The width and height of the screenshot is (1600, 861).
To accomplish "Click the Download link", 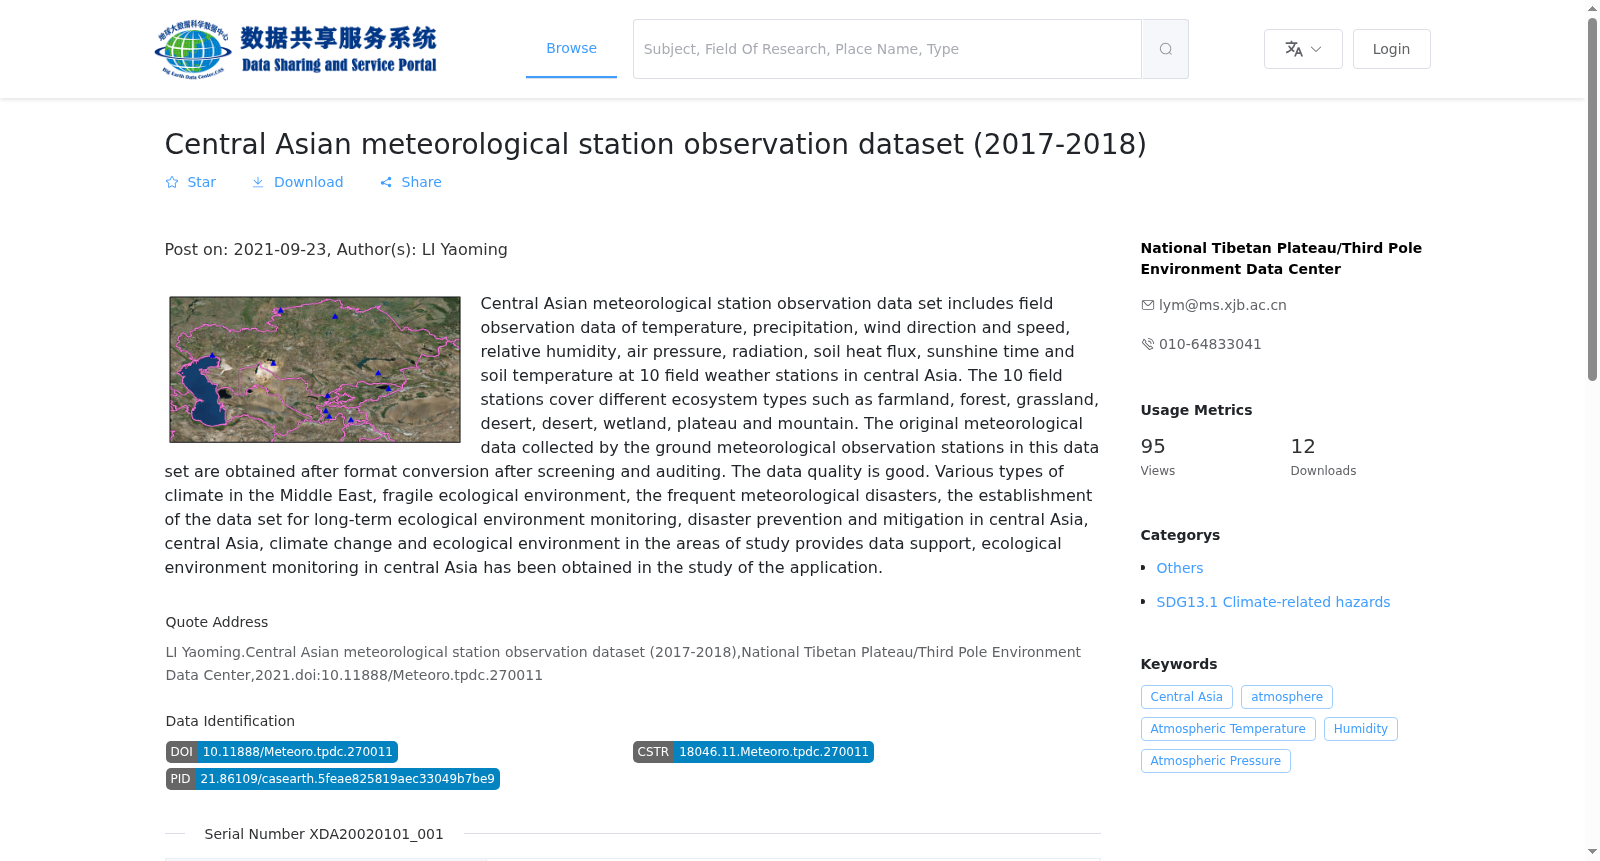I will 297,182.
